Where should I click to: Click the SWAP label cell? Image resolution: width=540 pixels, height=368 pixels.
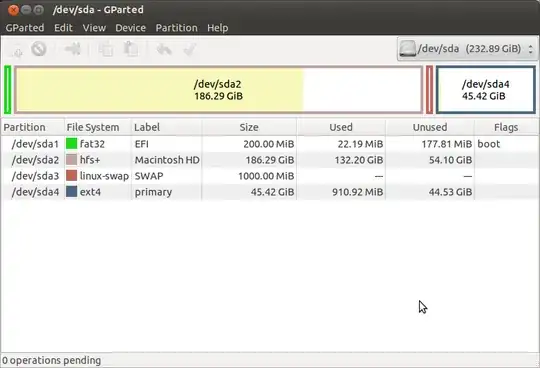click(149, 176)
